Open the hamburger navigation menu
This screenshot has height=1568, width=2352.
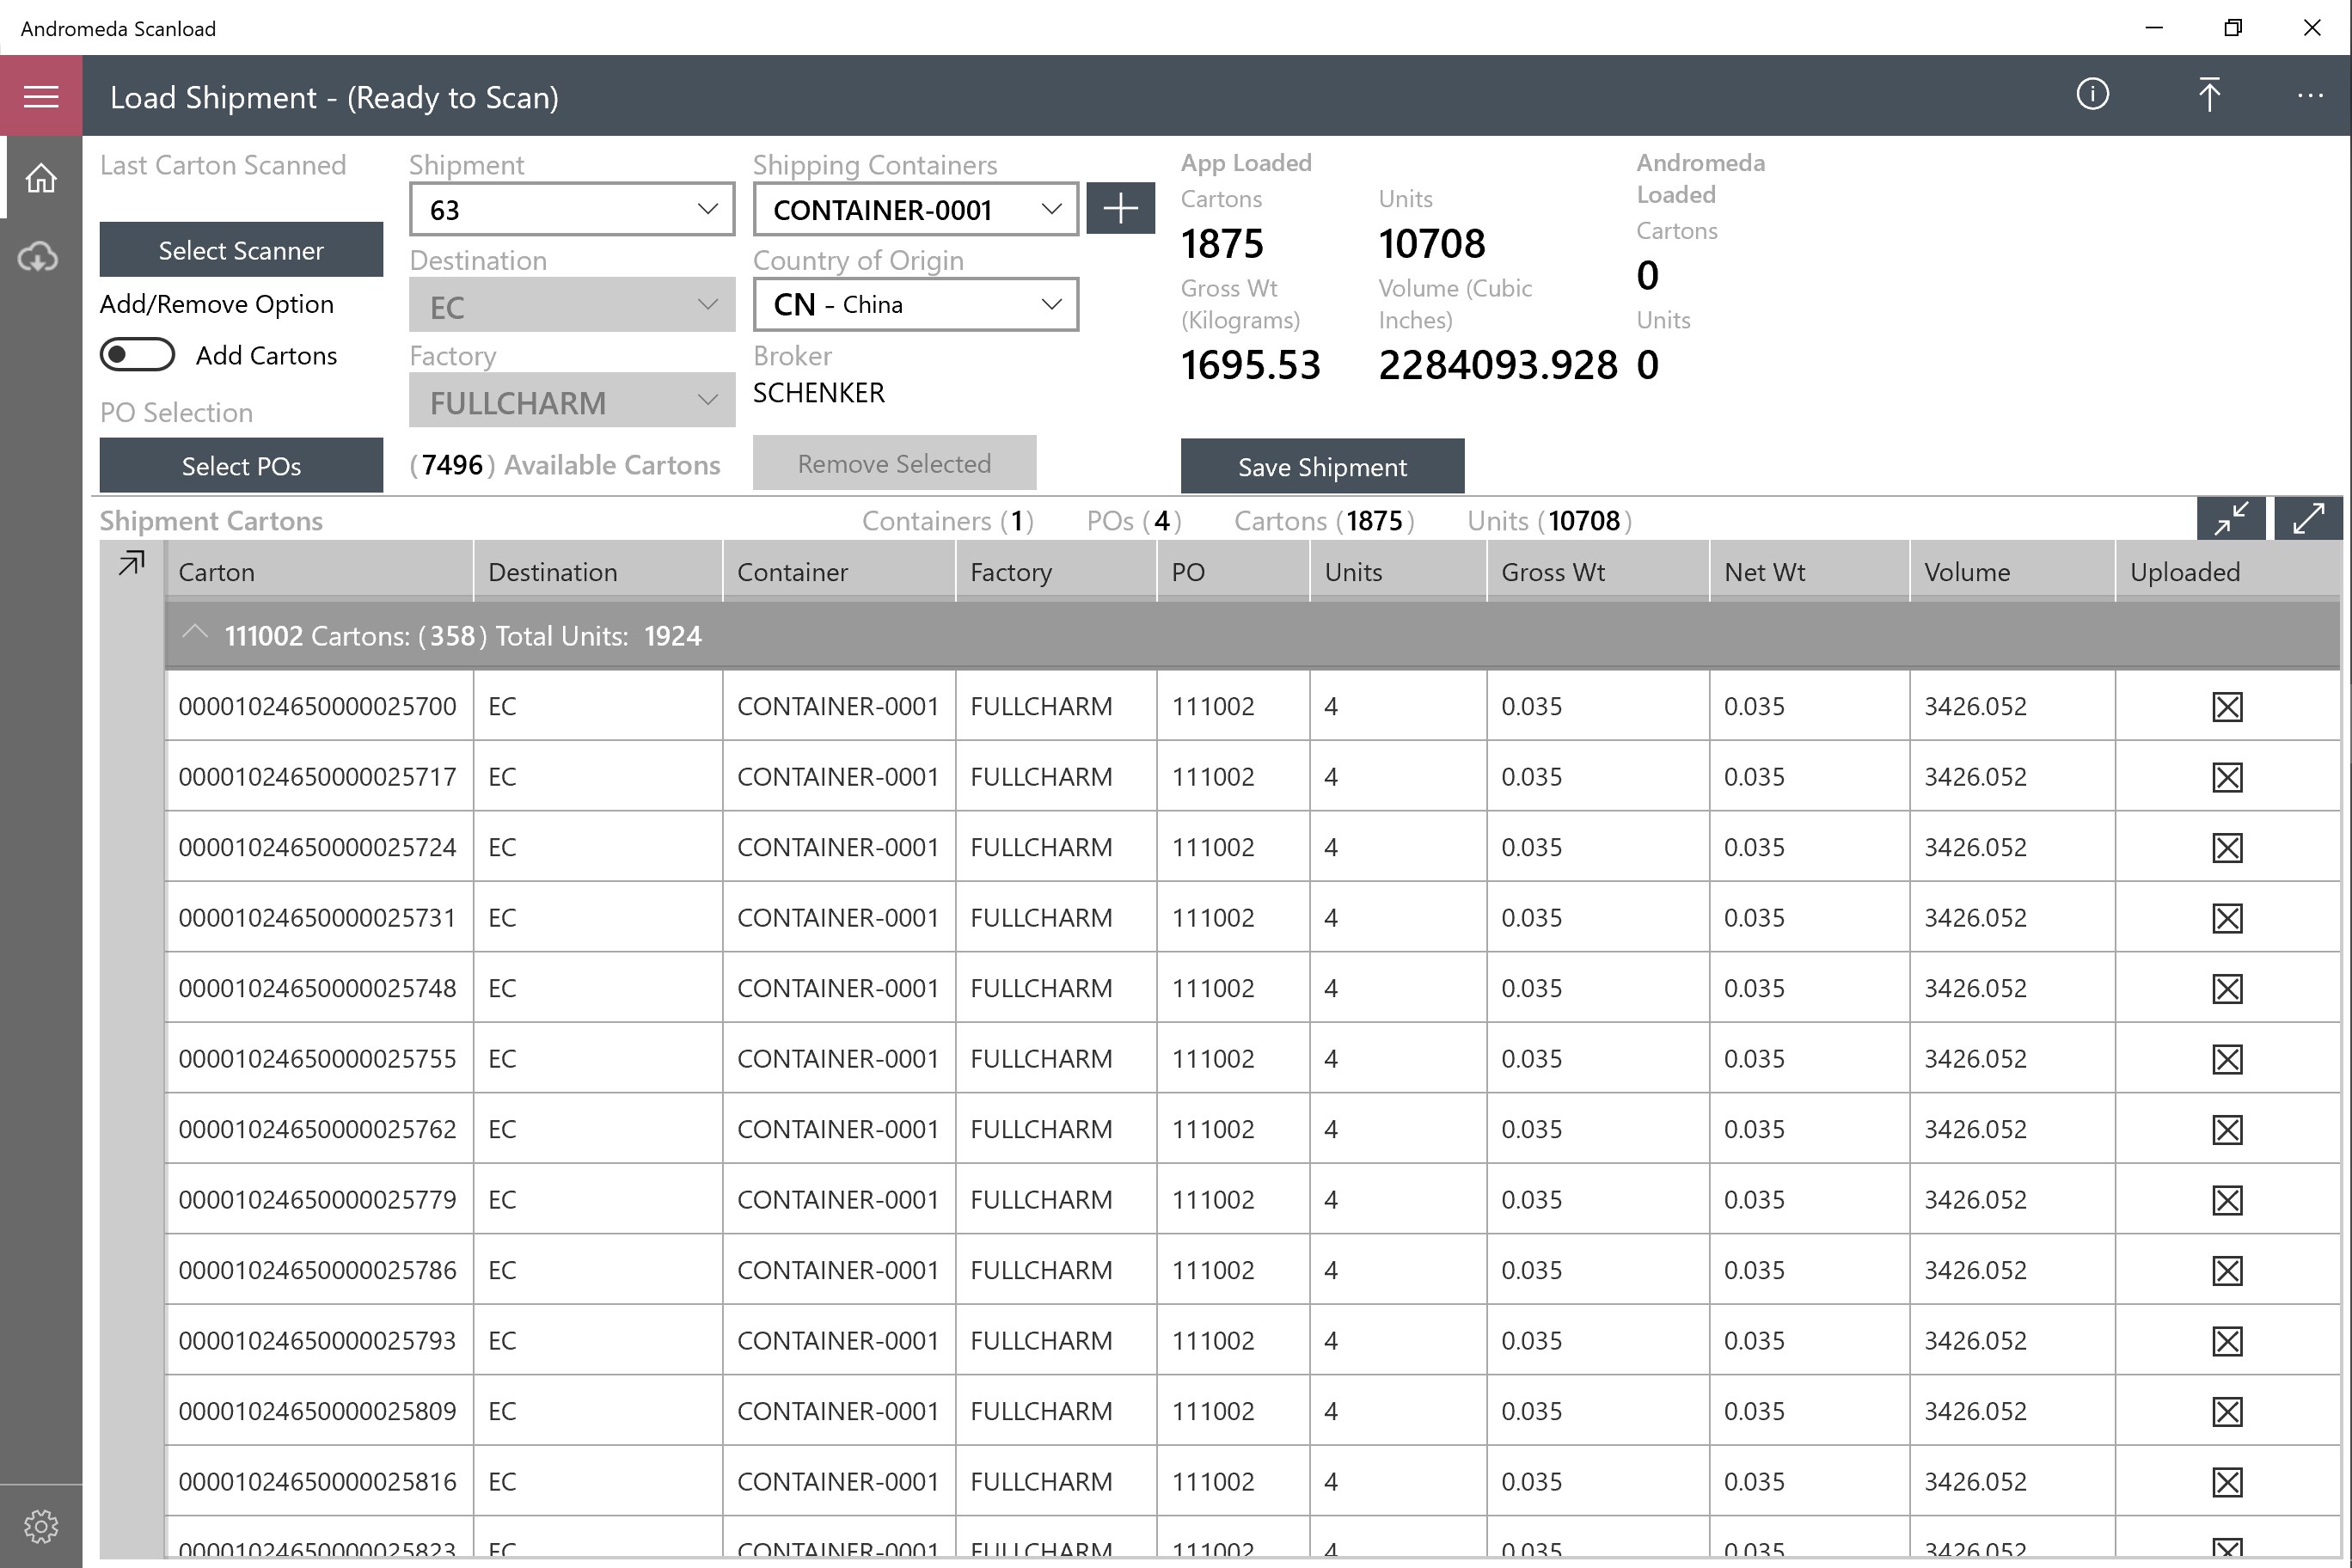tap(41, 97)
